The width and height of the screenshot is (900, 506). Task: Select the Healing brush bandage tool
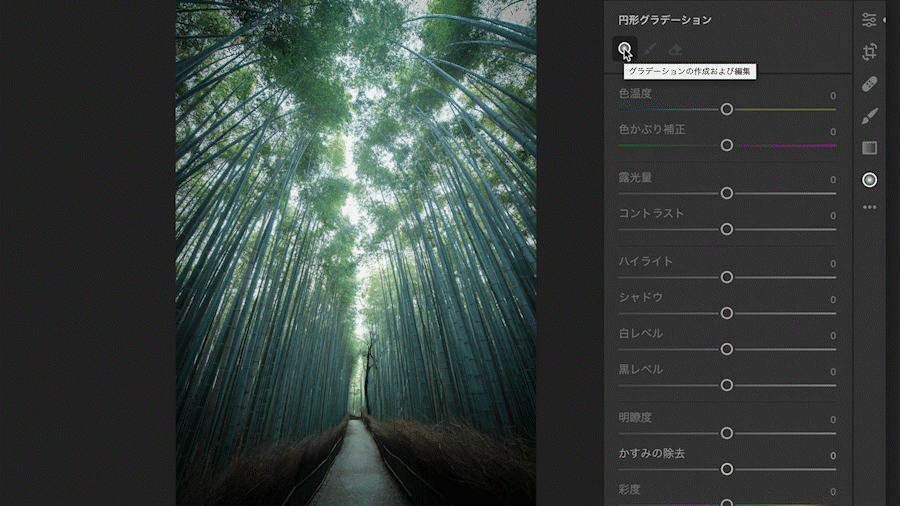tap(869, 84)
